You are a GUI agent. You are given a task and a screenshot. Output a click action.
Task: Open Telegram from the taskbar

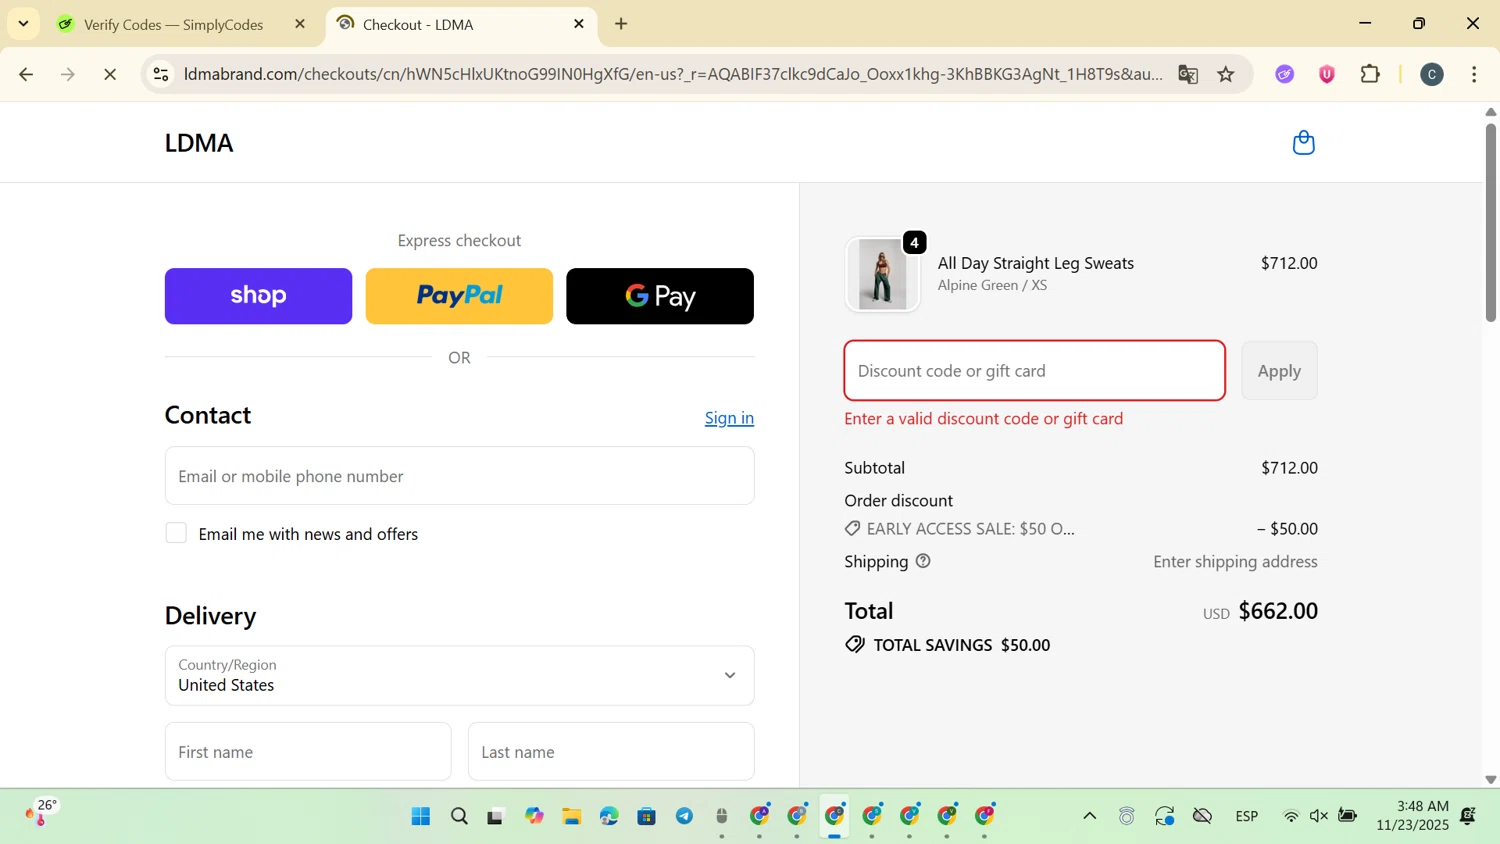click(x=684, y=817)
